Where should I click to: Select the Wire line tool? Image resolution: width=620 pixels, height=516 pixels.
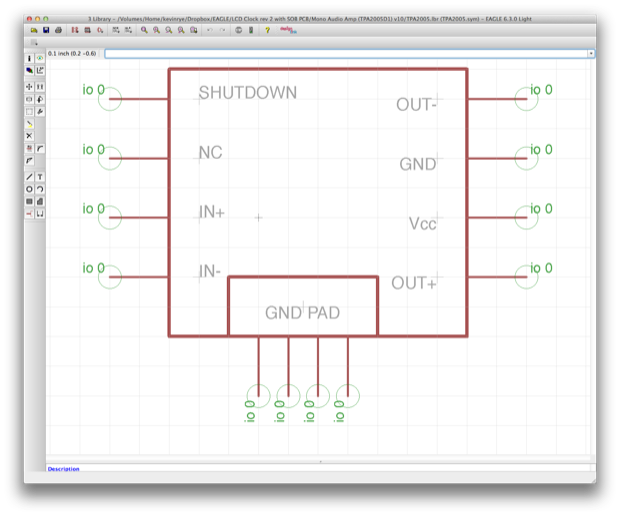point(29,177)
